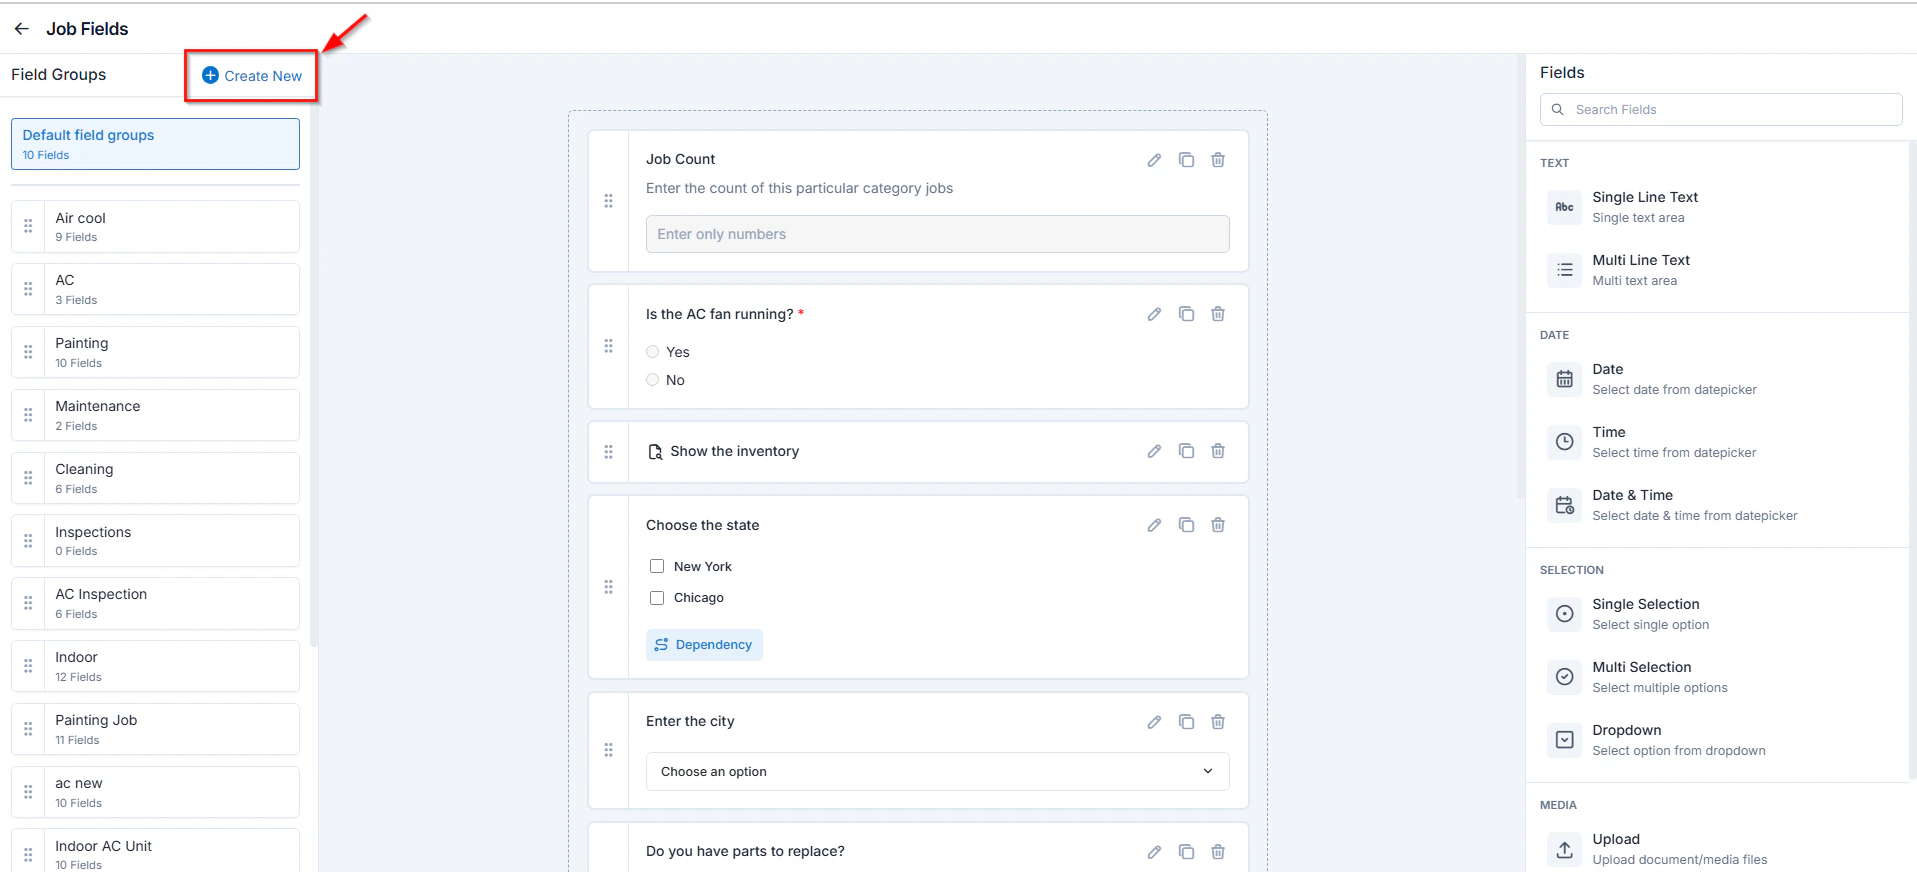The width and height of the screenshot is (1917, 872).
Task: Add a Time field
Action: [x=1719, y=442]
